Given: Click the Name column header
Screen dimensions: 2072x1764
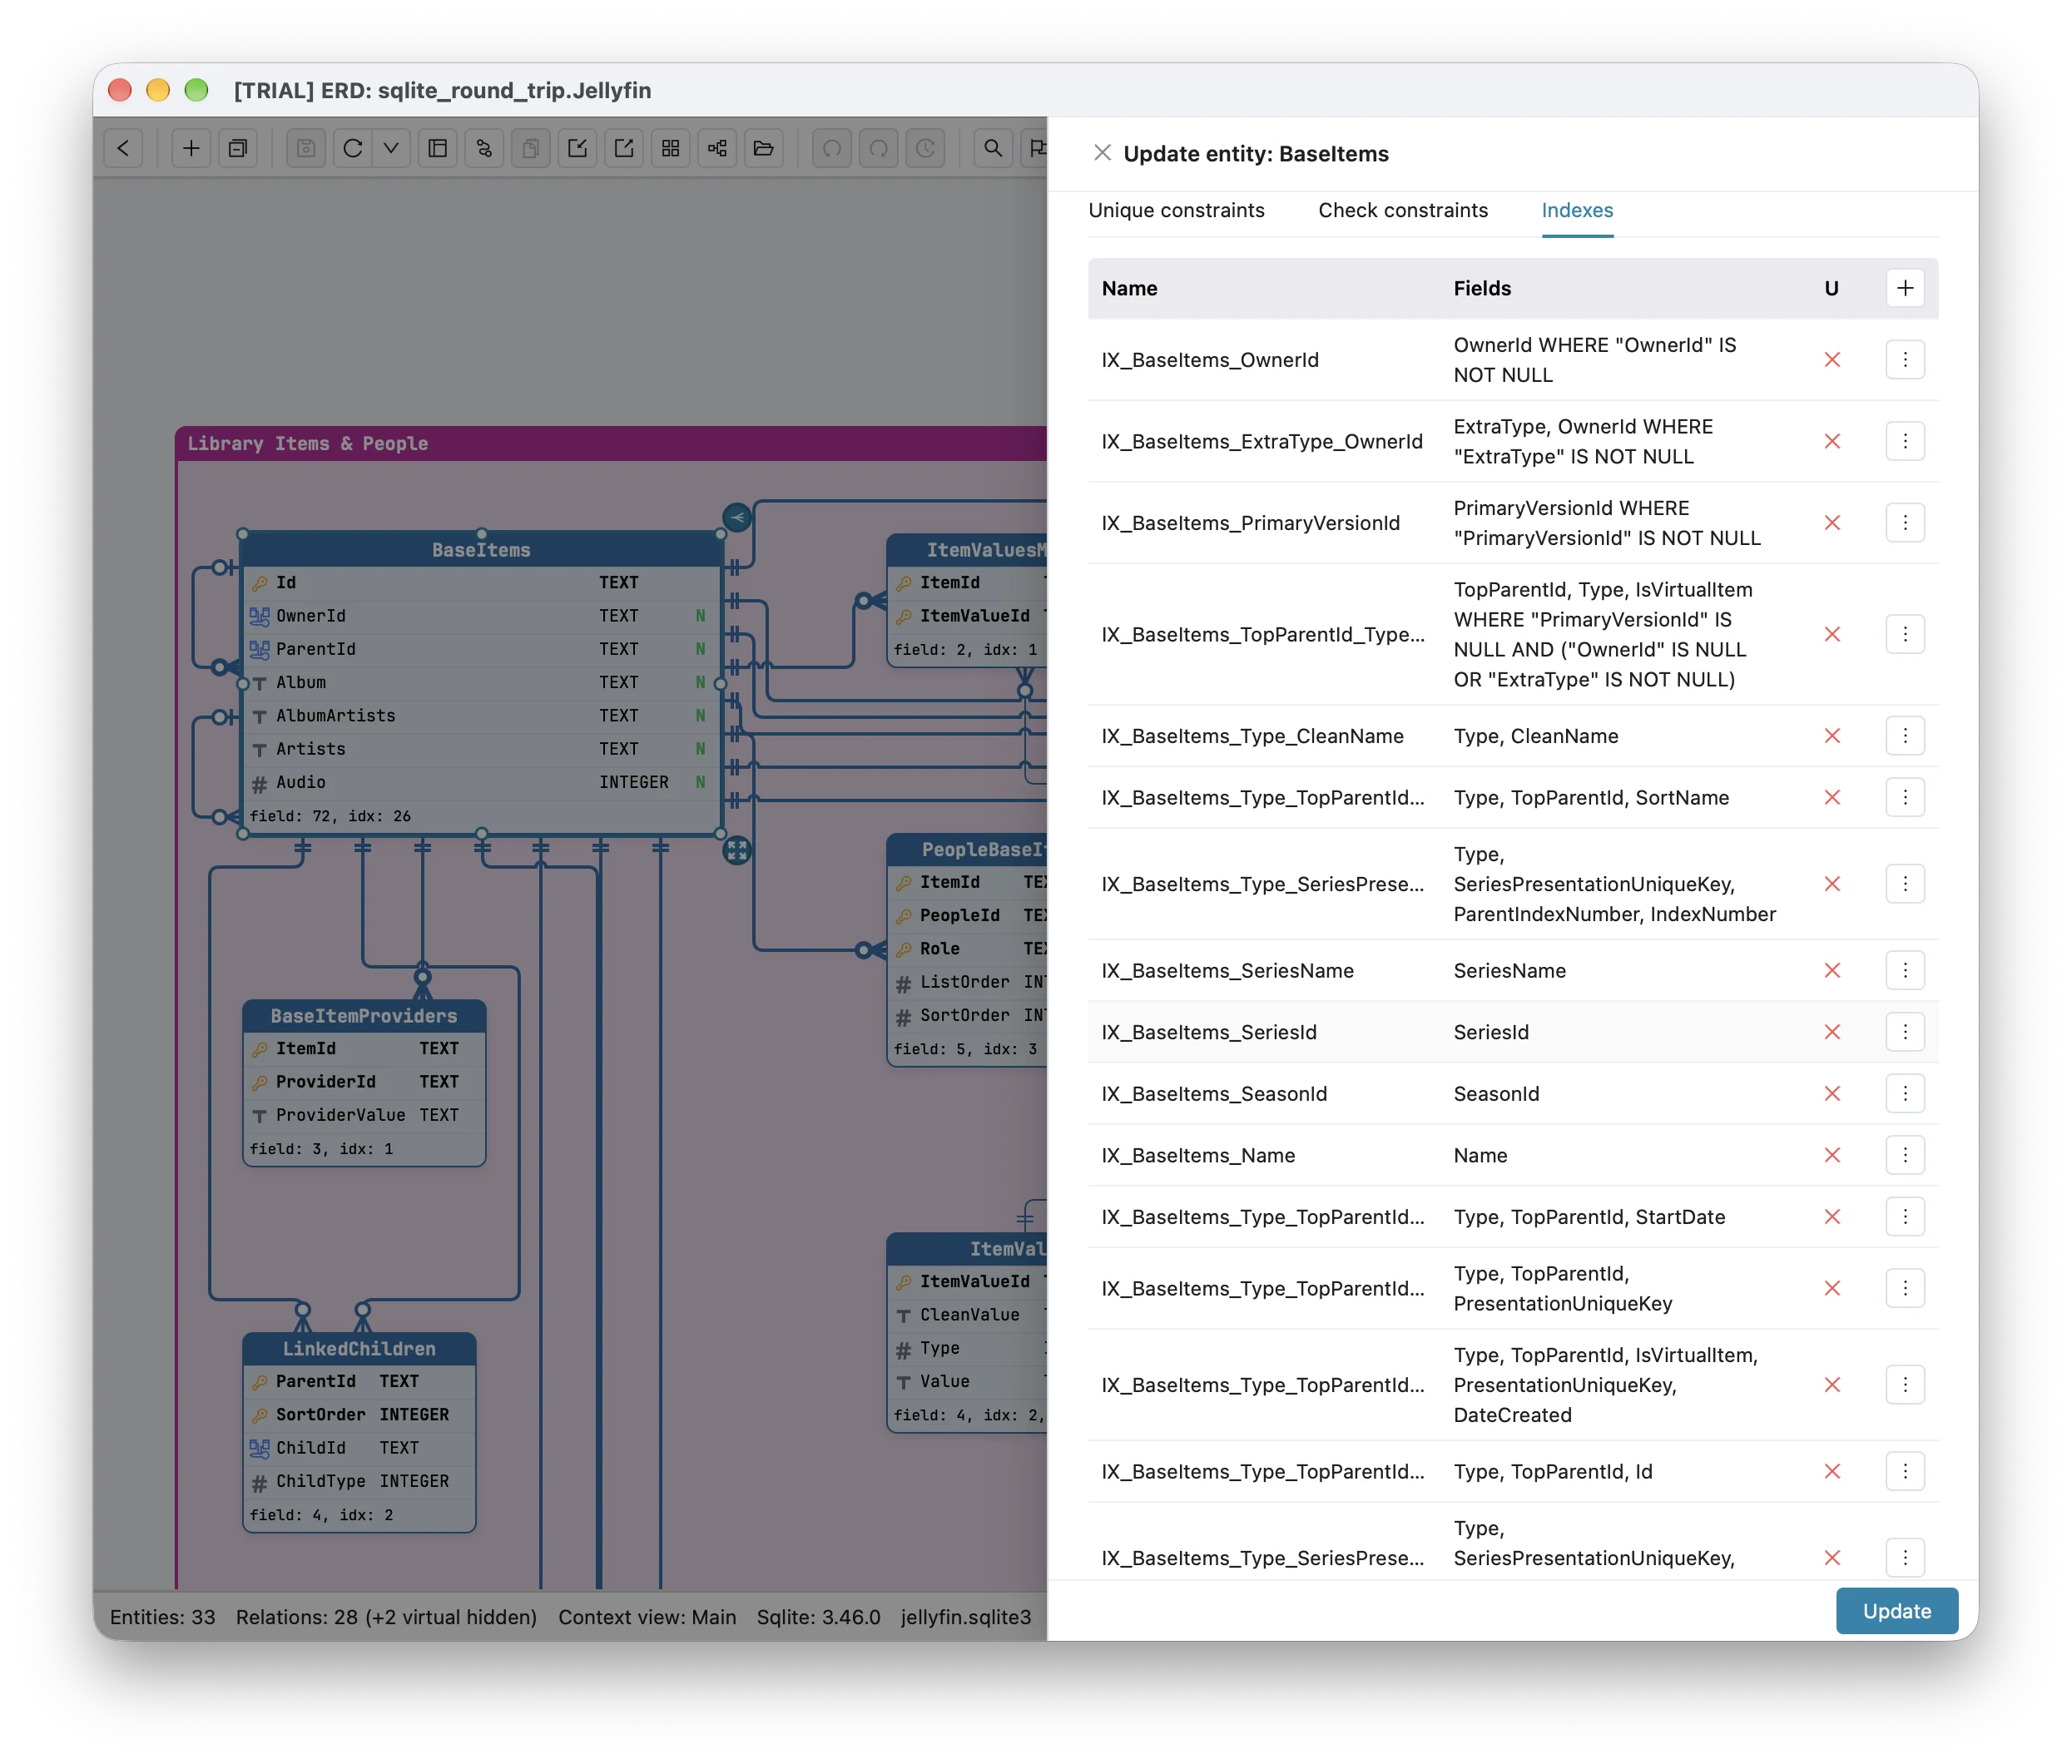Looking at the screenshot, I should 1129,288.
